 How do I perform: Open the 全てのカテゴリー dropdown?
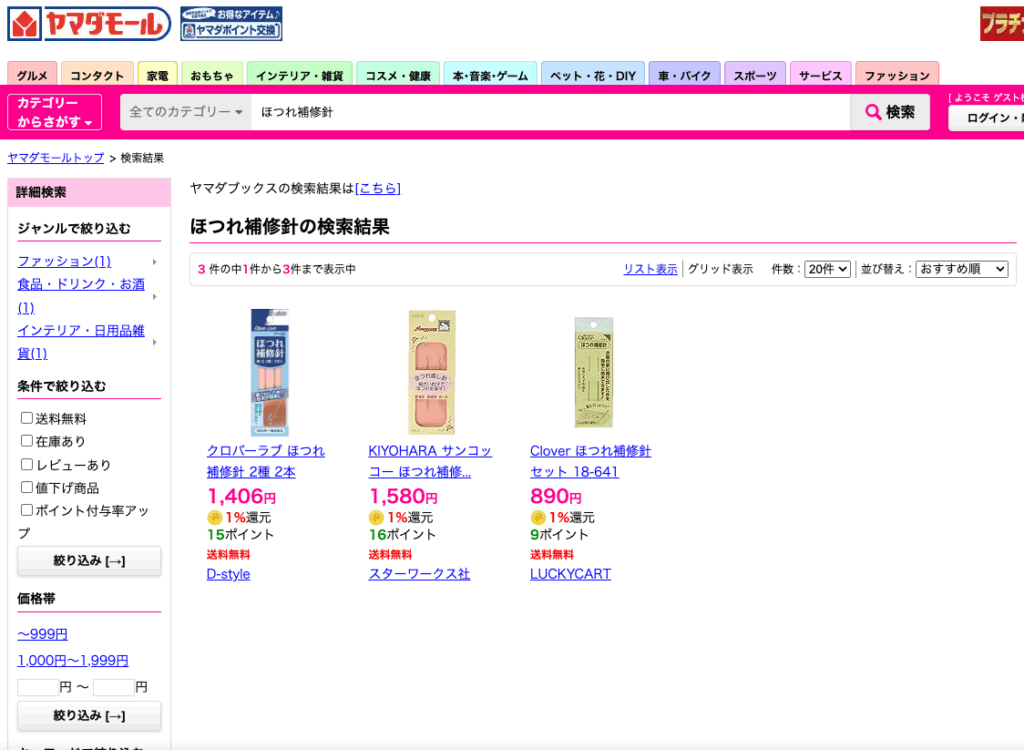click(186, 112)
